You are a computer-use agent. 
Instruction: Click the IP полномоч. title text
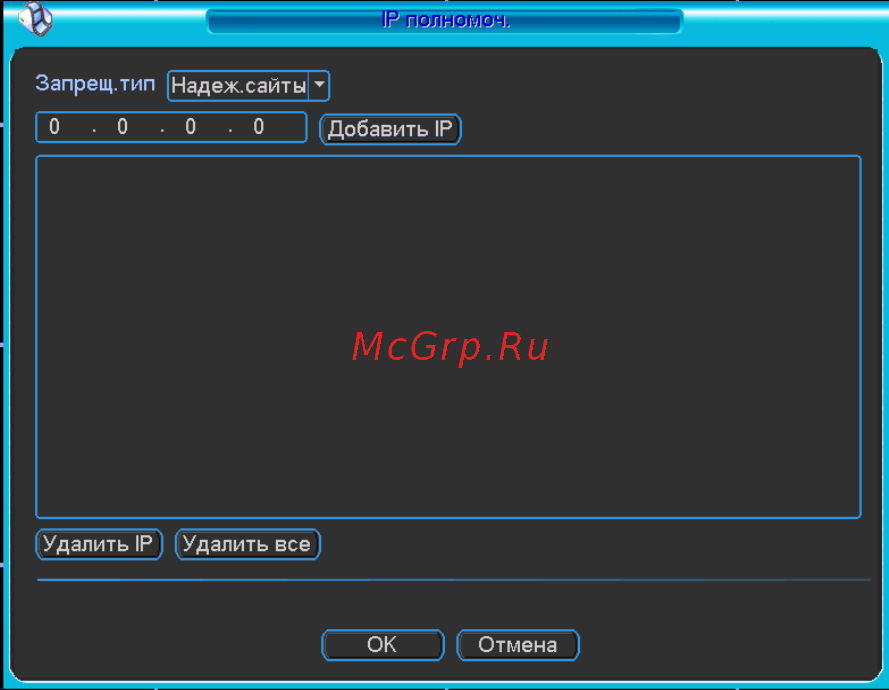(446, 20)
